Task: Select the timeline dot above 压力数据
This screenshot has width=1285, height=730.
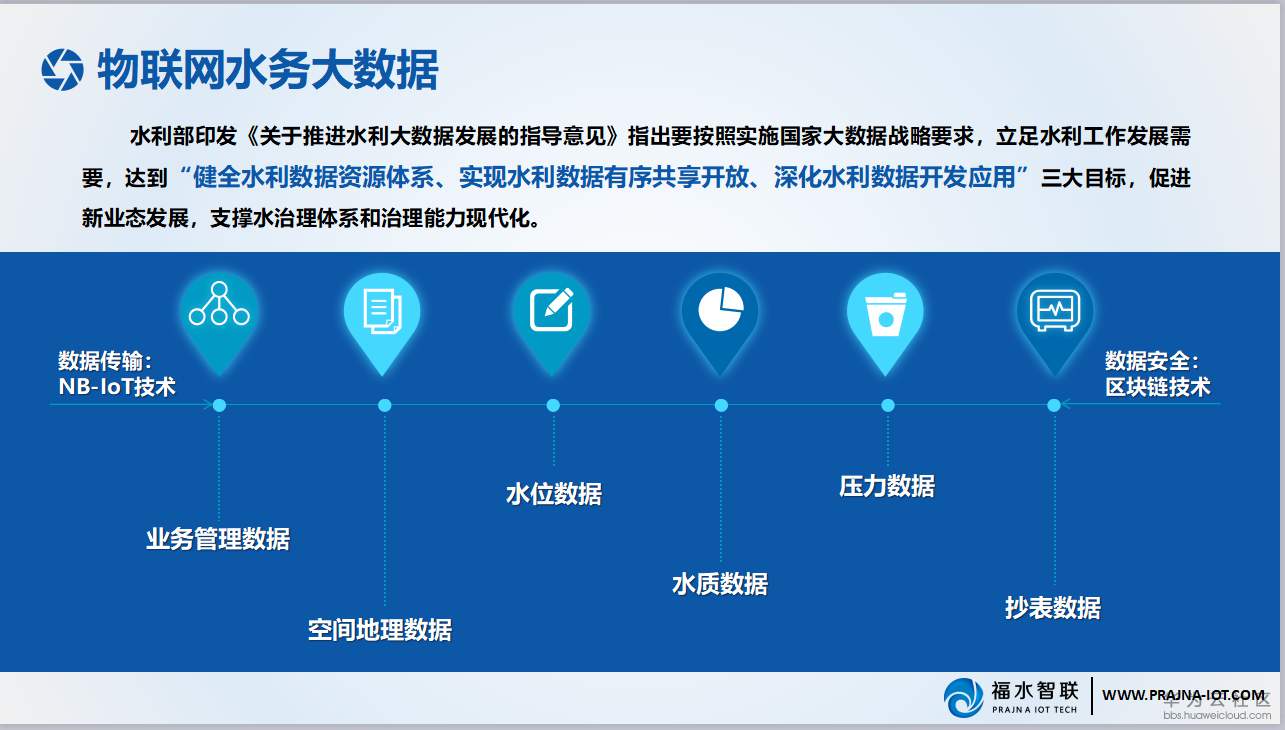Action: pyautogui.click(x=888, y=405)
